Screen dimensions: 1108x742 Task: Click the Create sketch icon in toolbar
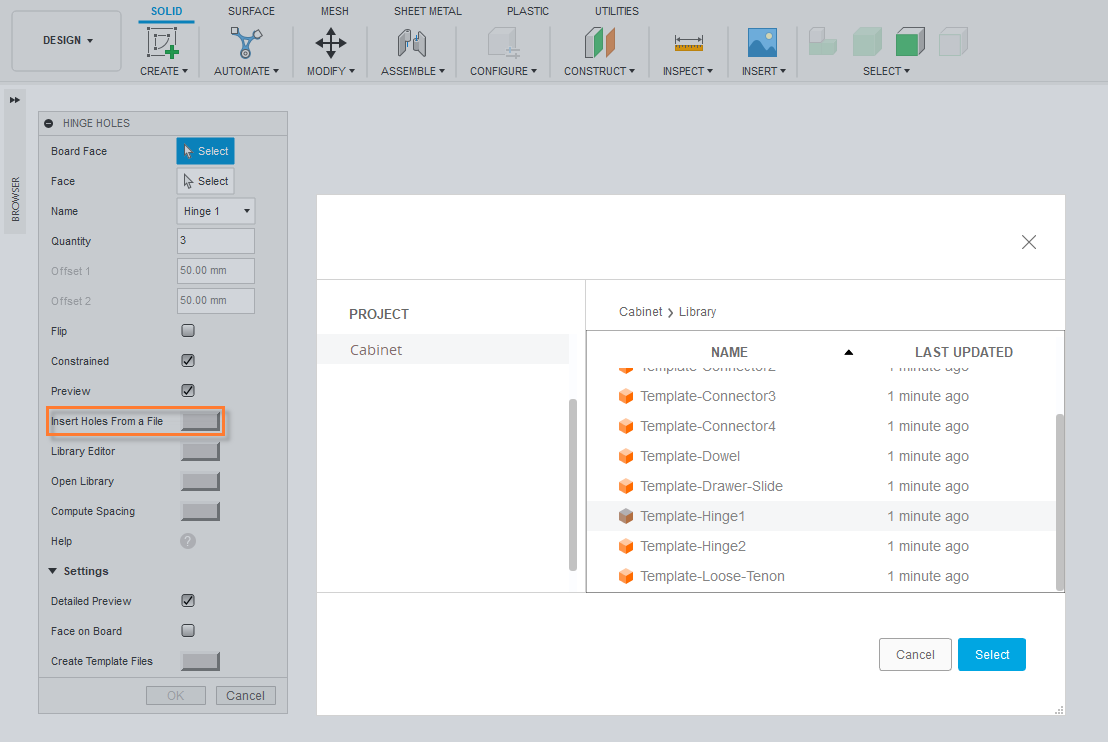(x=163, y=43)
